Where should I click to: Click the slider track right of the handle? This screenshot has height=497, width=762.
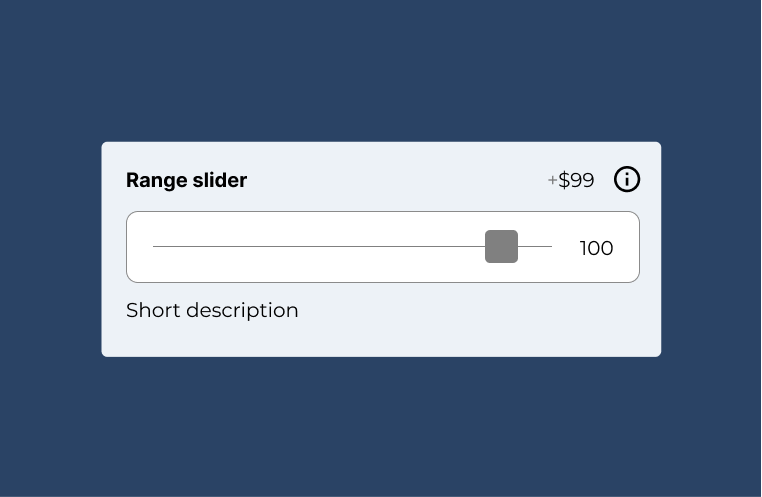pyautogui.click(x=536, y=246)
